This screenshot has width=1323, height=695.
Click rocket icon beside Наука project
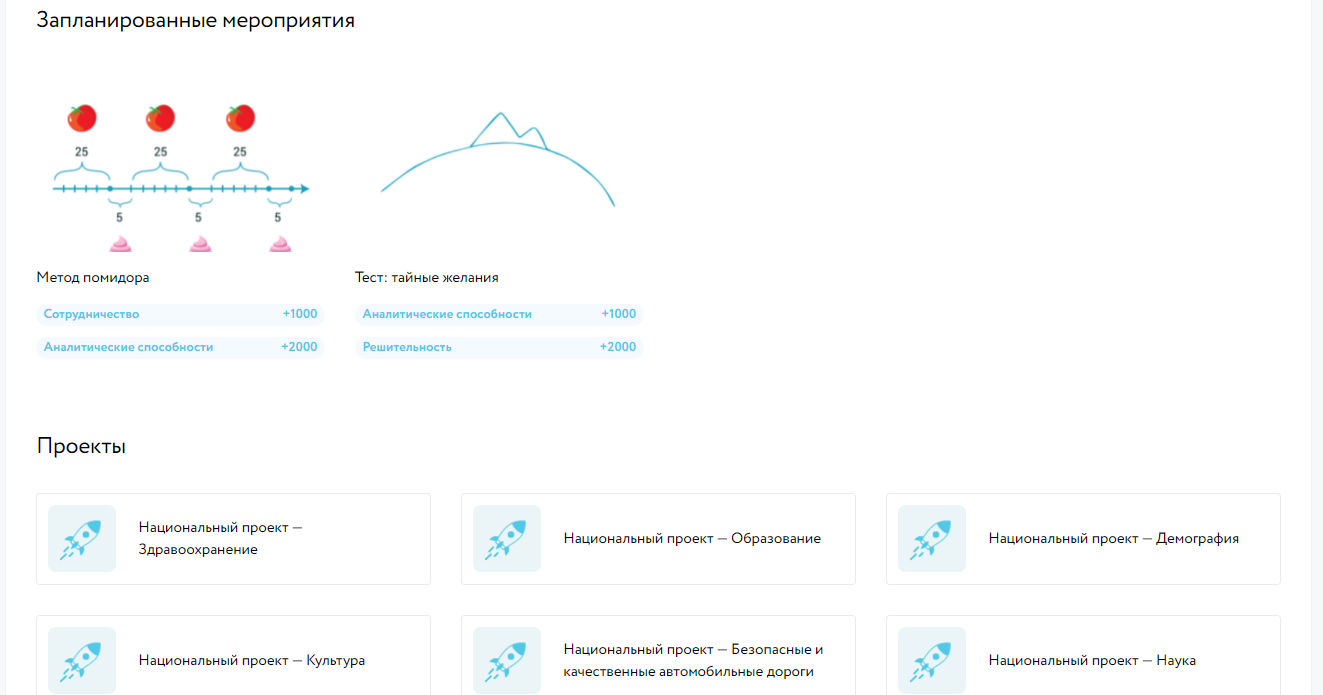932,660
